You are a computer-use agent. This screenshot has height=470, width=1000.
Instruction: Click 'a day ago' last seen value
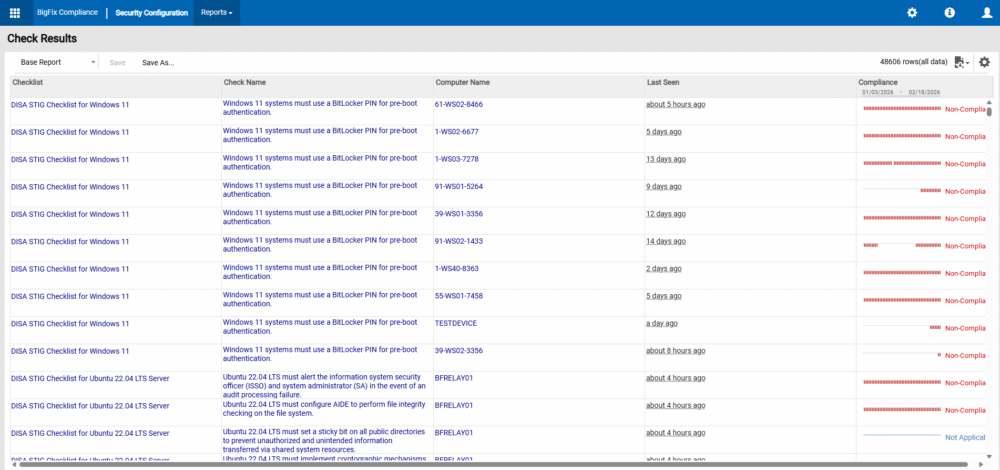point(662,324)
